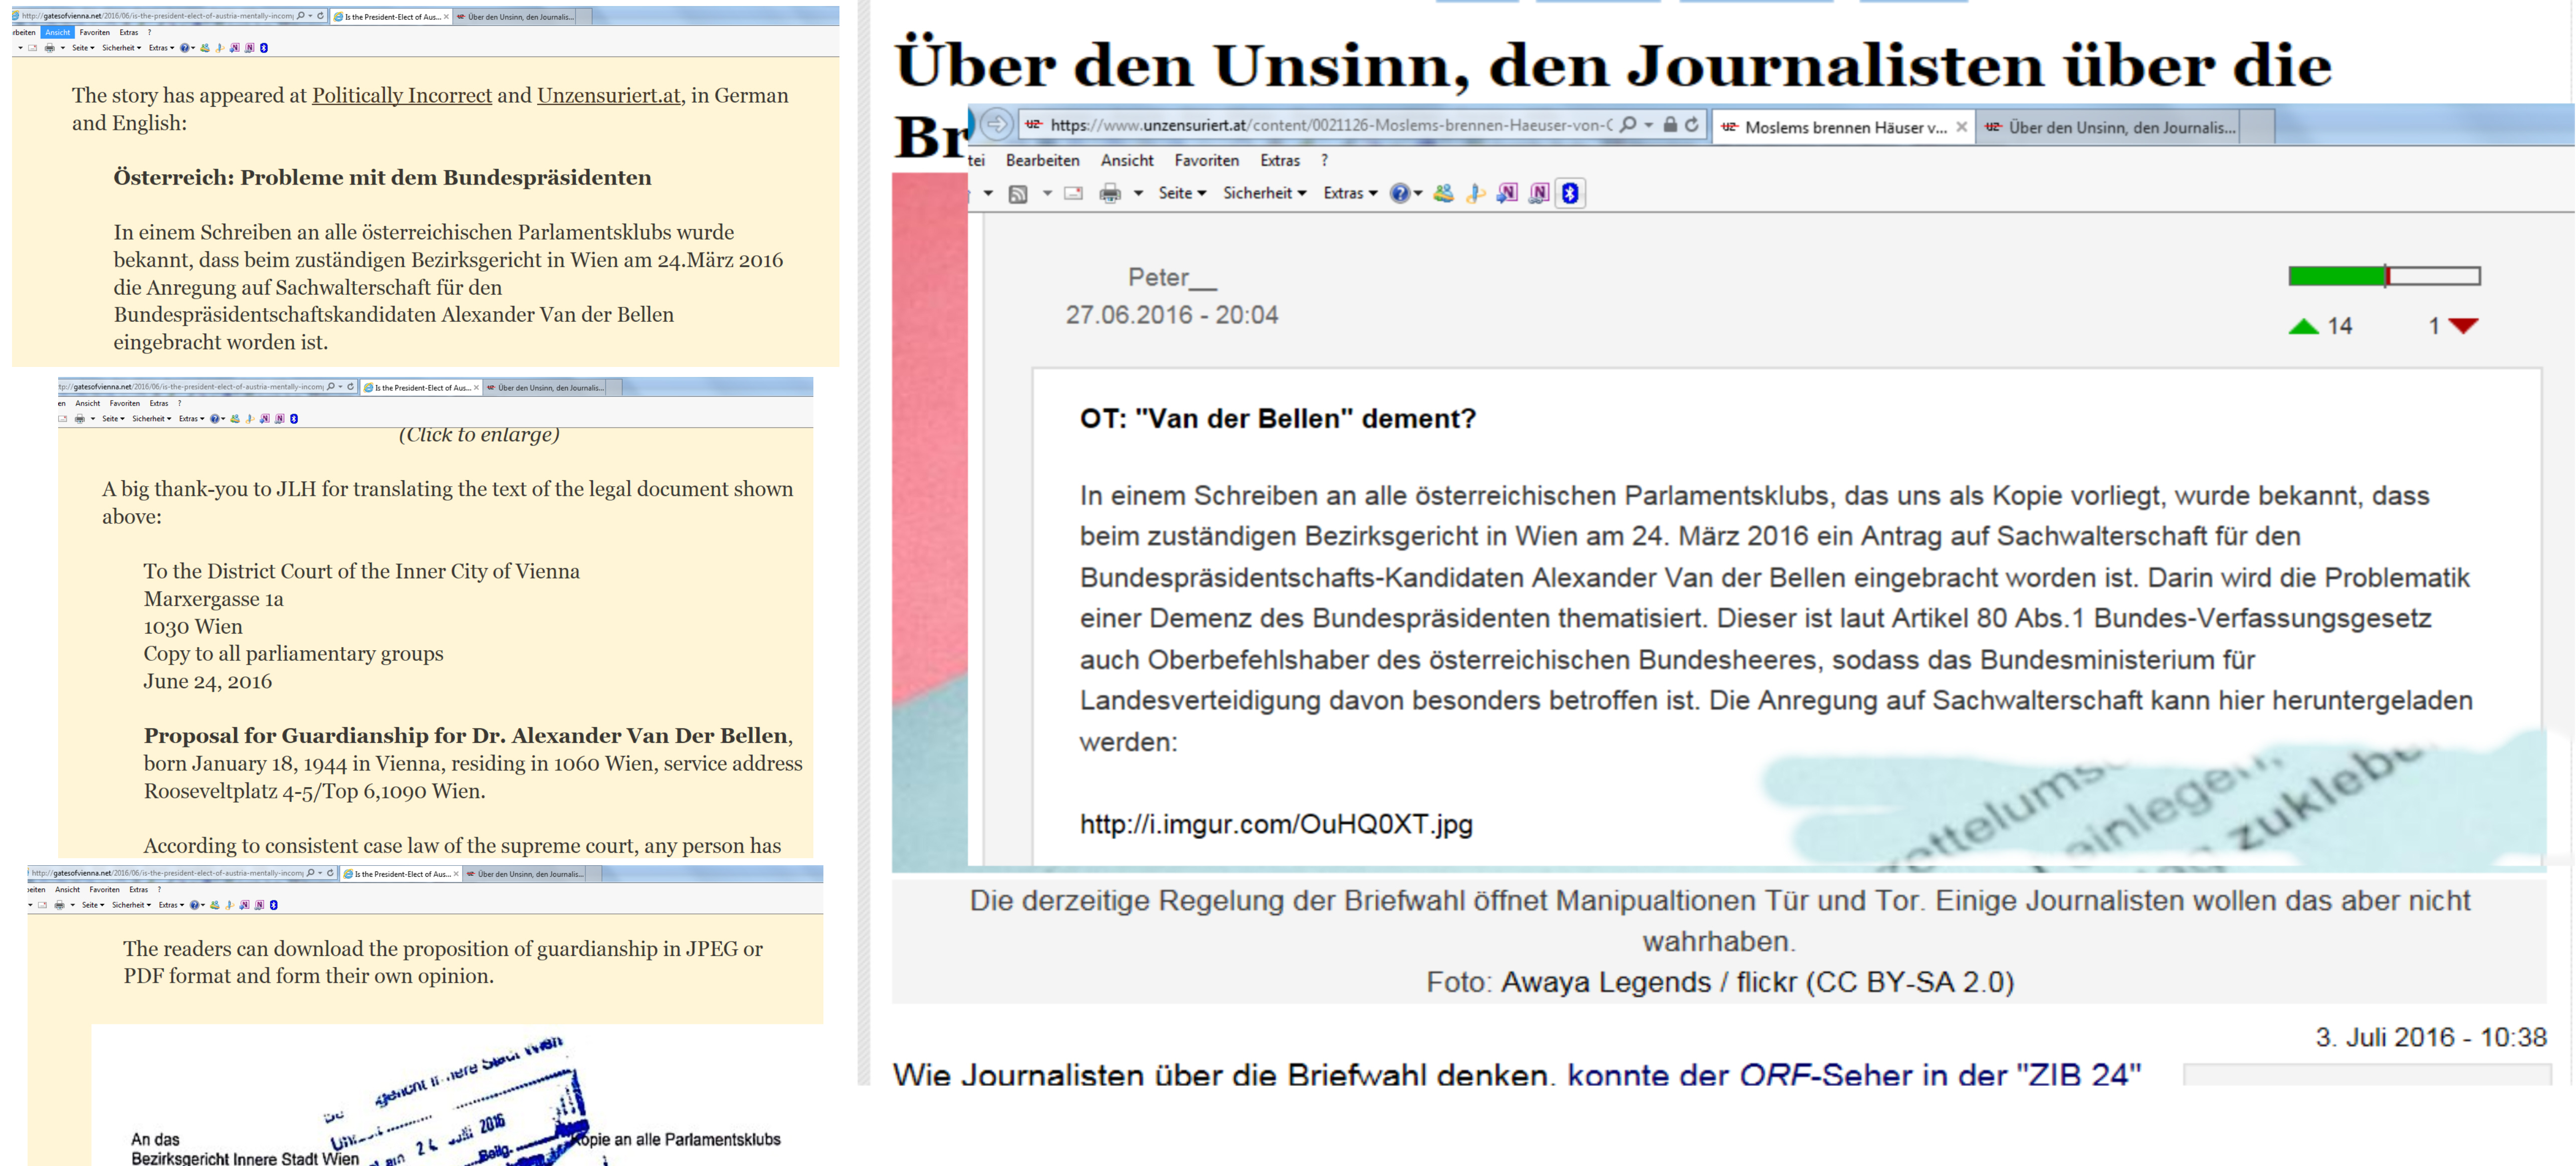Open the Bearbeiten menu
This screenshot has width=2576, height=1166.
point(1042,160)
